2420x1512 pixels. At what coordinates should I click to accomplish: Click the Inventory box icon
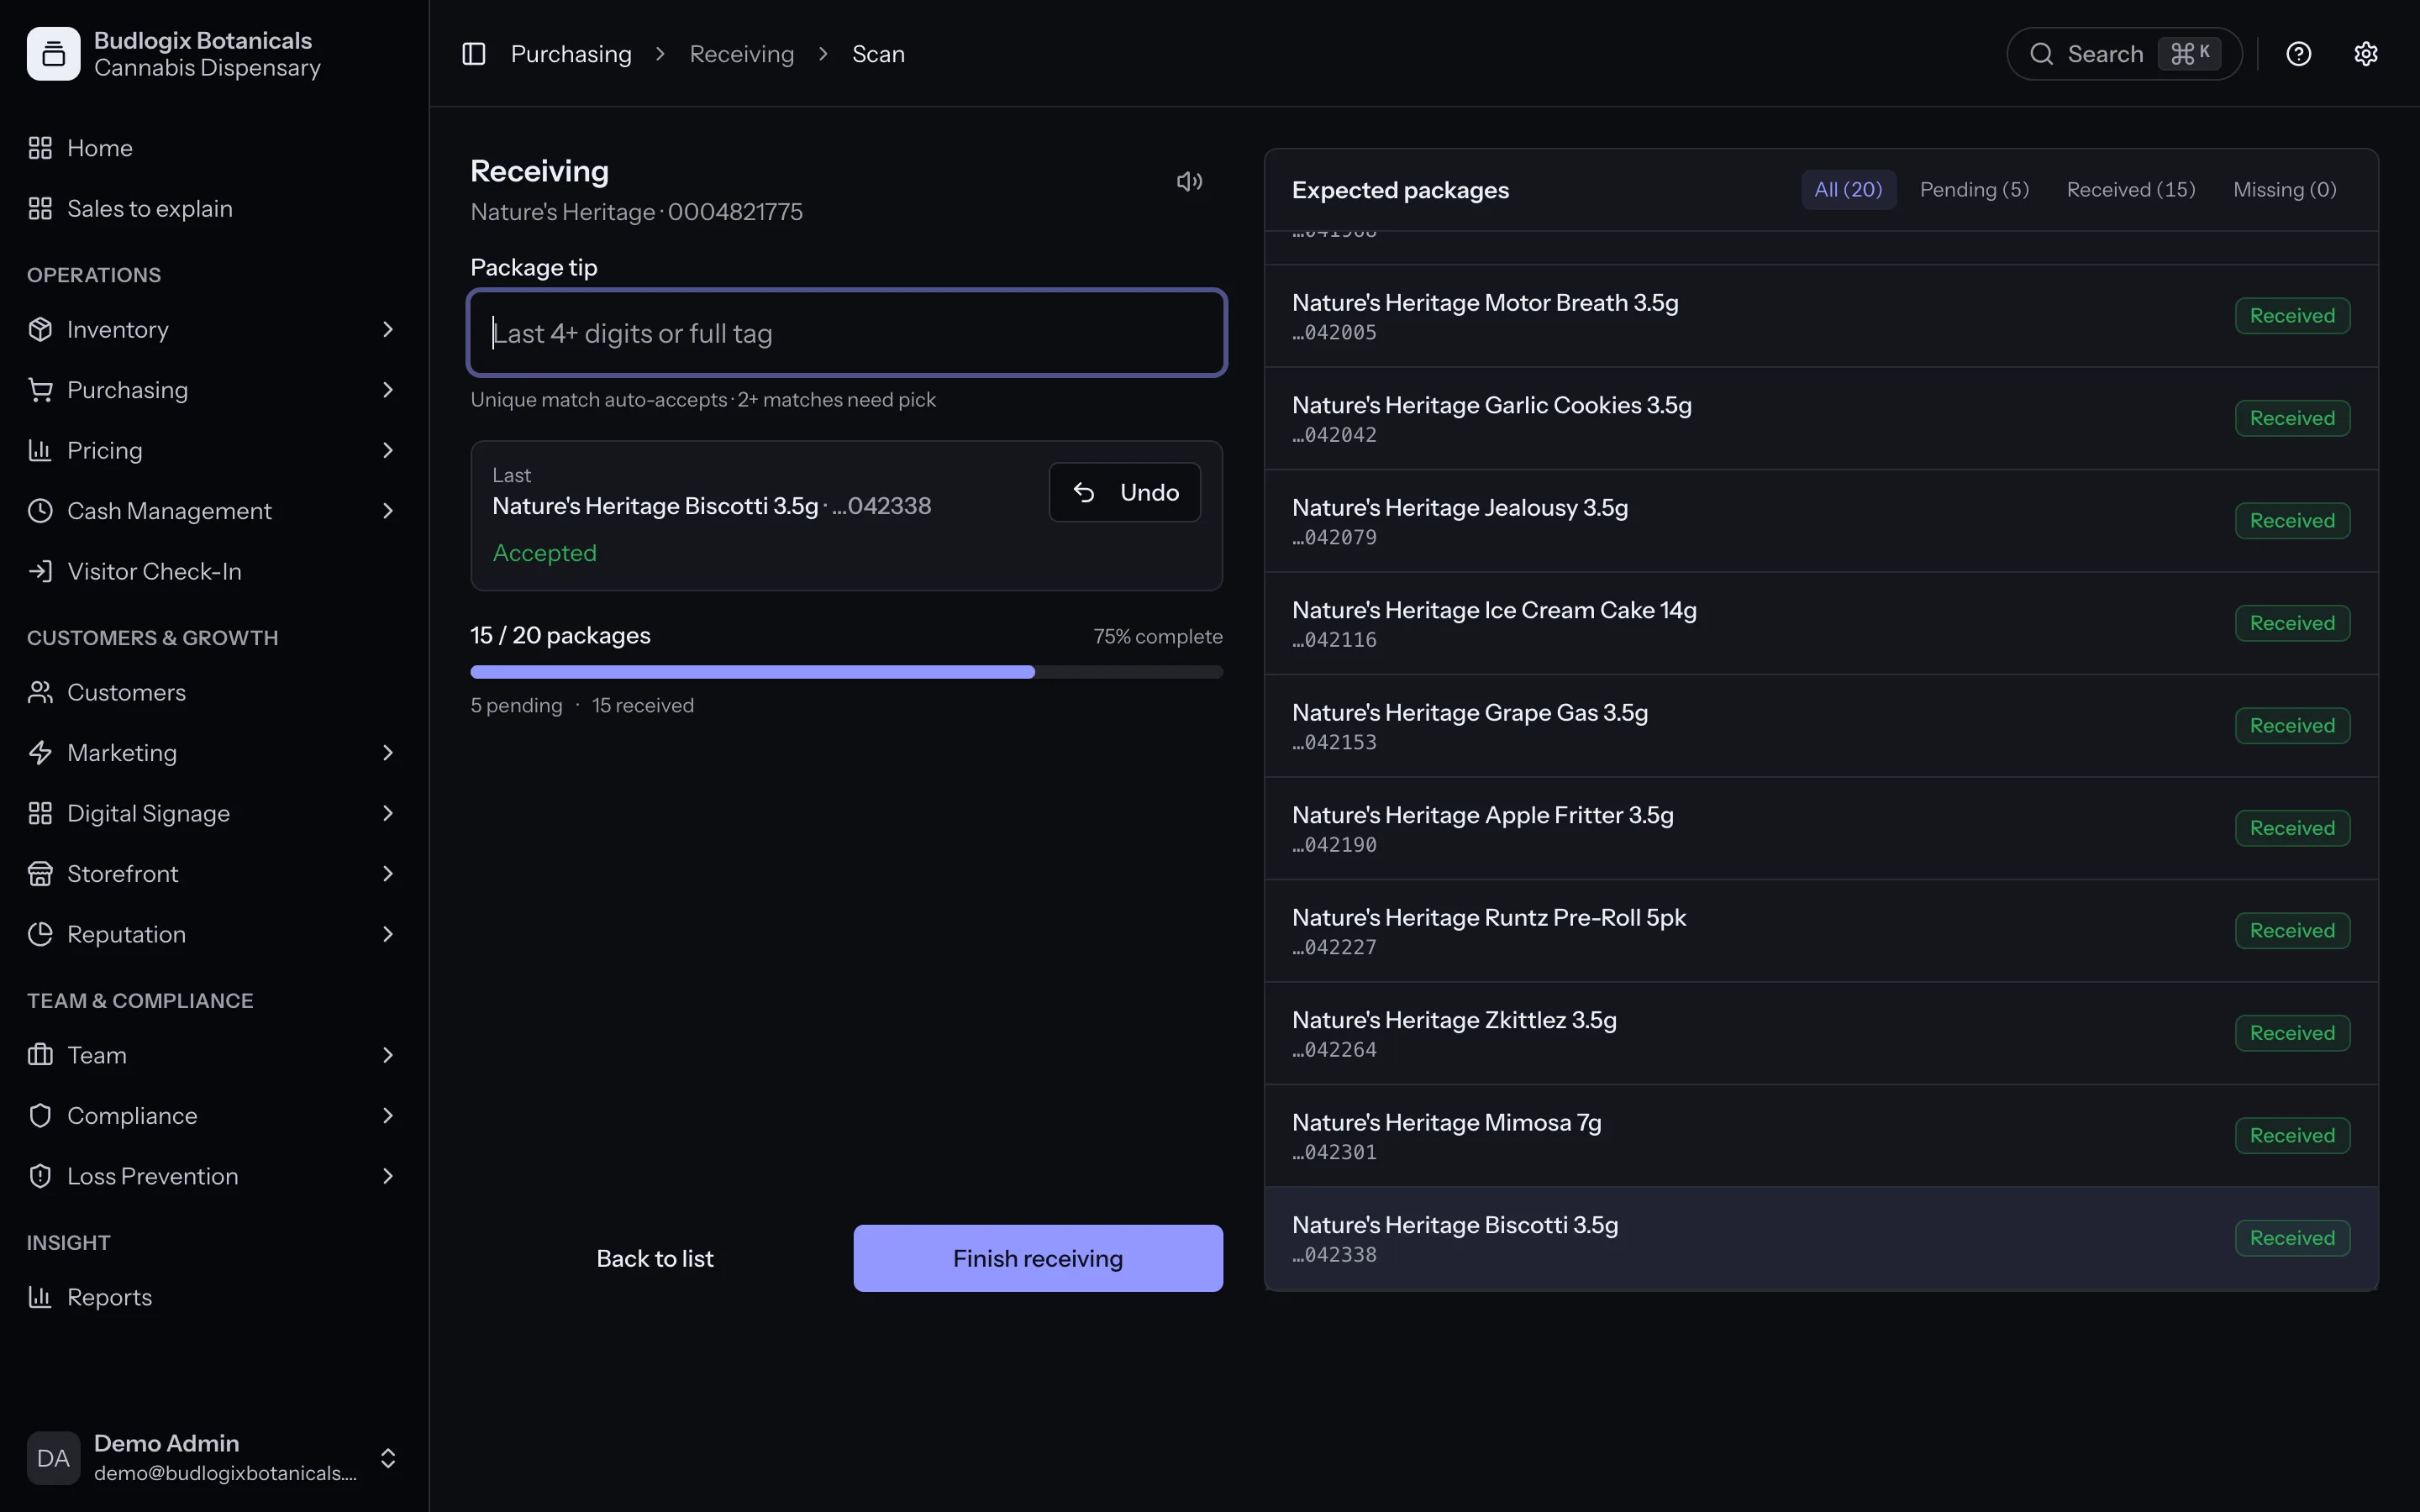(40, 329)
